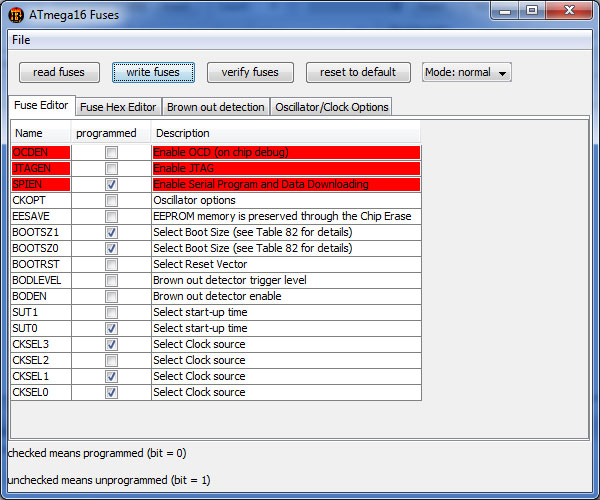Select the JTAGEN name cell
The height and width of the screenshot is (500, 600).
(41, 169)
